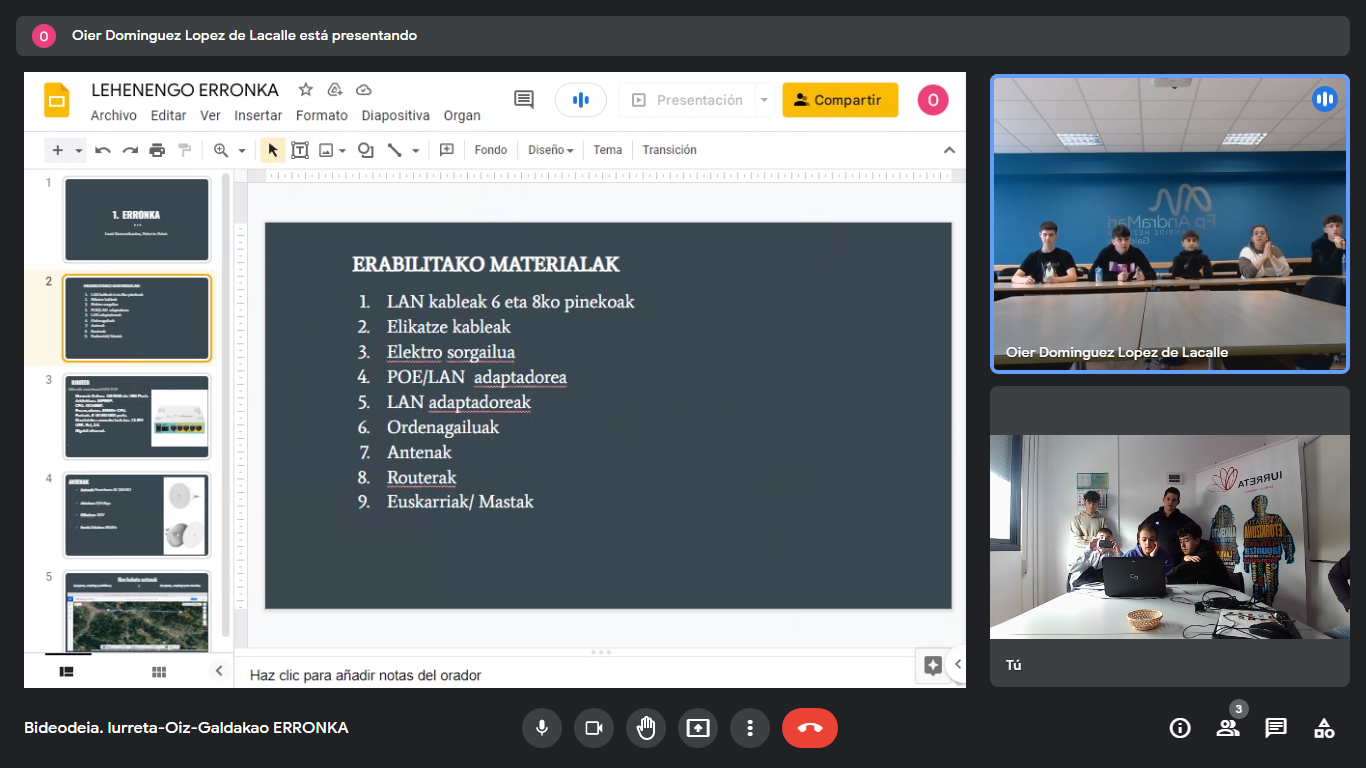Image resolution: width=1366 pixels, height=768 pixels.
Task: Expand the Presentación dropdown arrow
Action: tap(764, 100)
